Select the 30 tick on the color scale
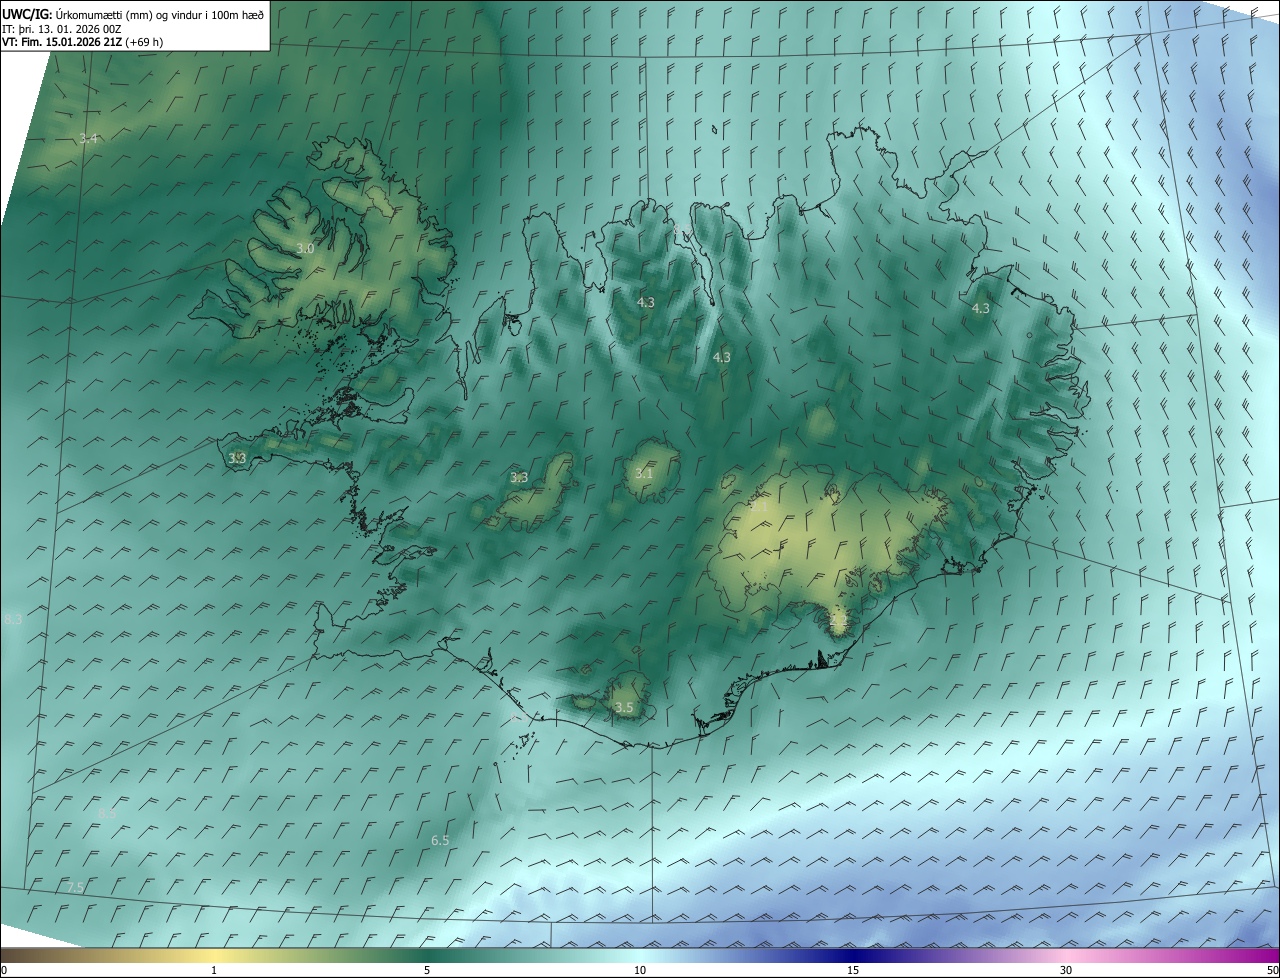1280x978 pixels. [x=1066, y=971]
